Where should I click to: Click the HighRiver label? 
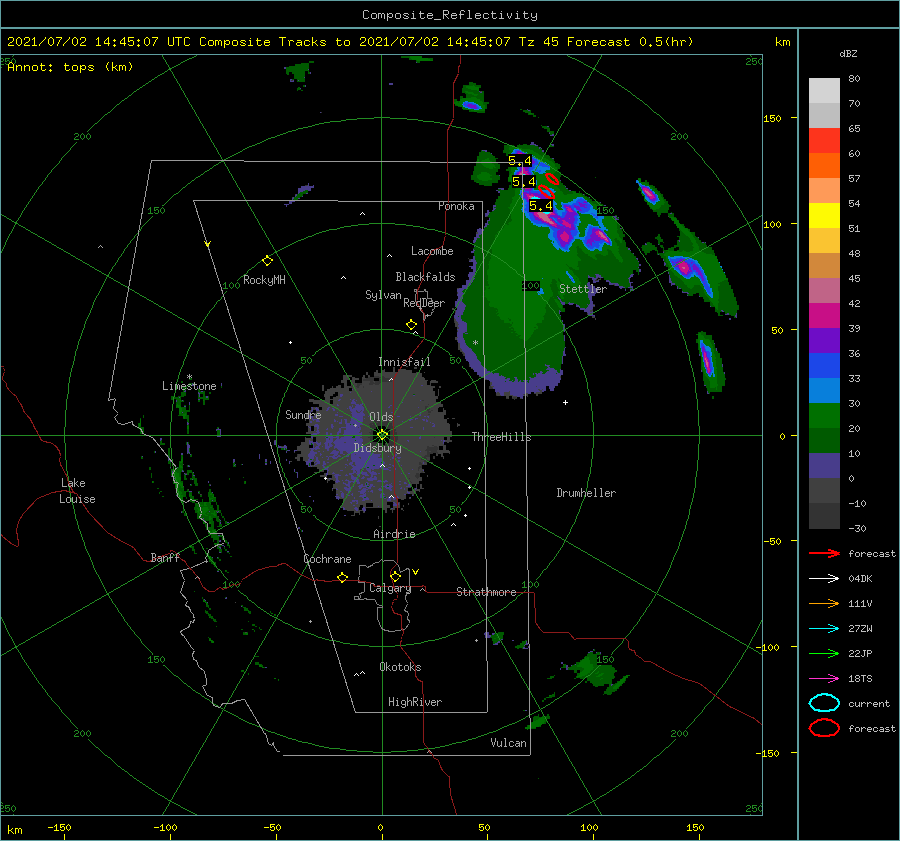tap(415, 702)
